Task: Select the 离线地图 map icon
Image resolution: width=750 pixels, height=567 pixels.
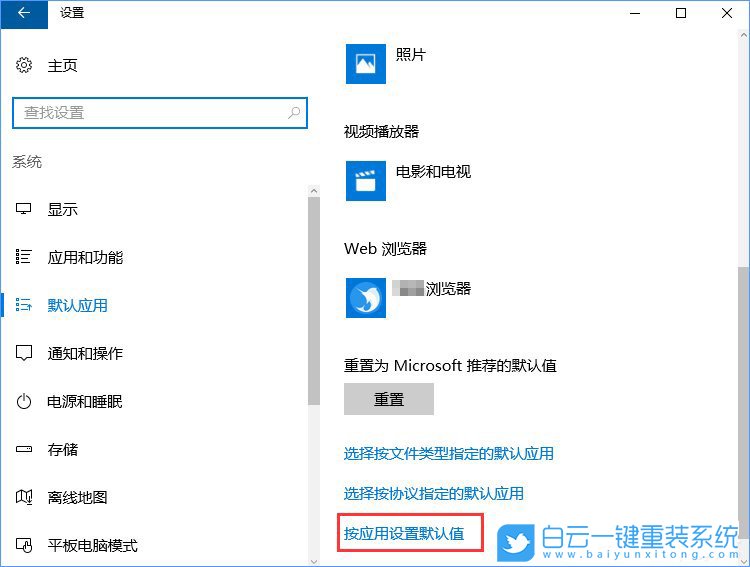Action: (23, 497)
